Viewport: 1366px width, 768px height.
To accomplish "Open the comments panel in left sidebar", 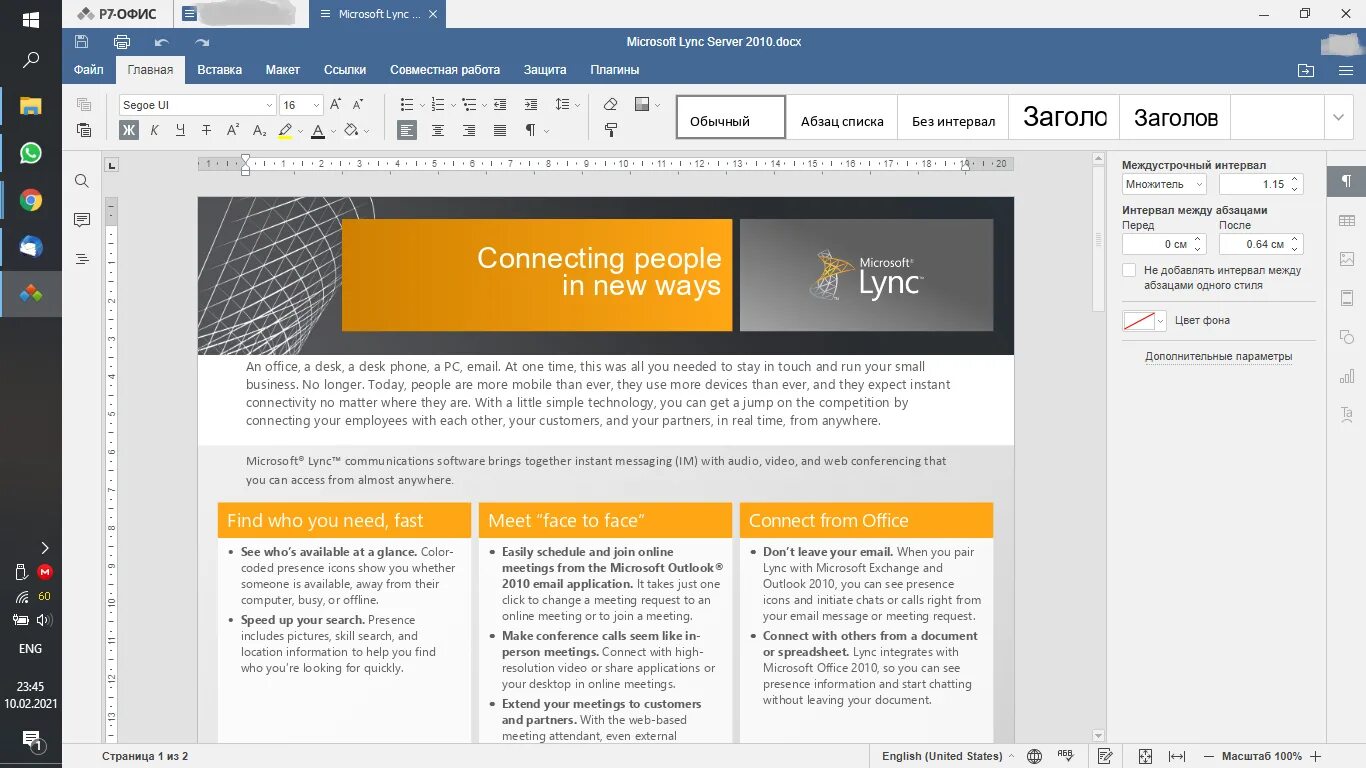I will pos(82,220).
